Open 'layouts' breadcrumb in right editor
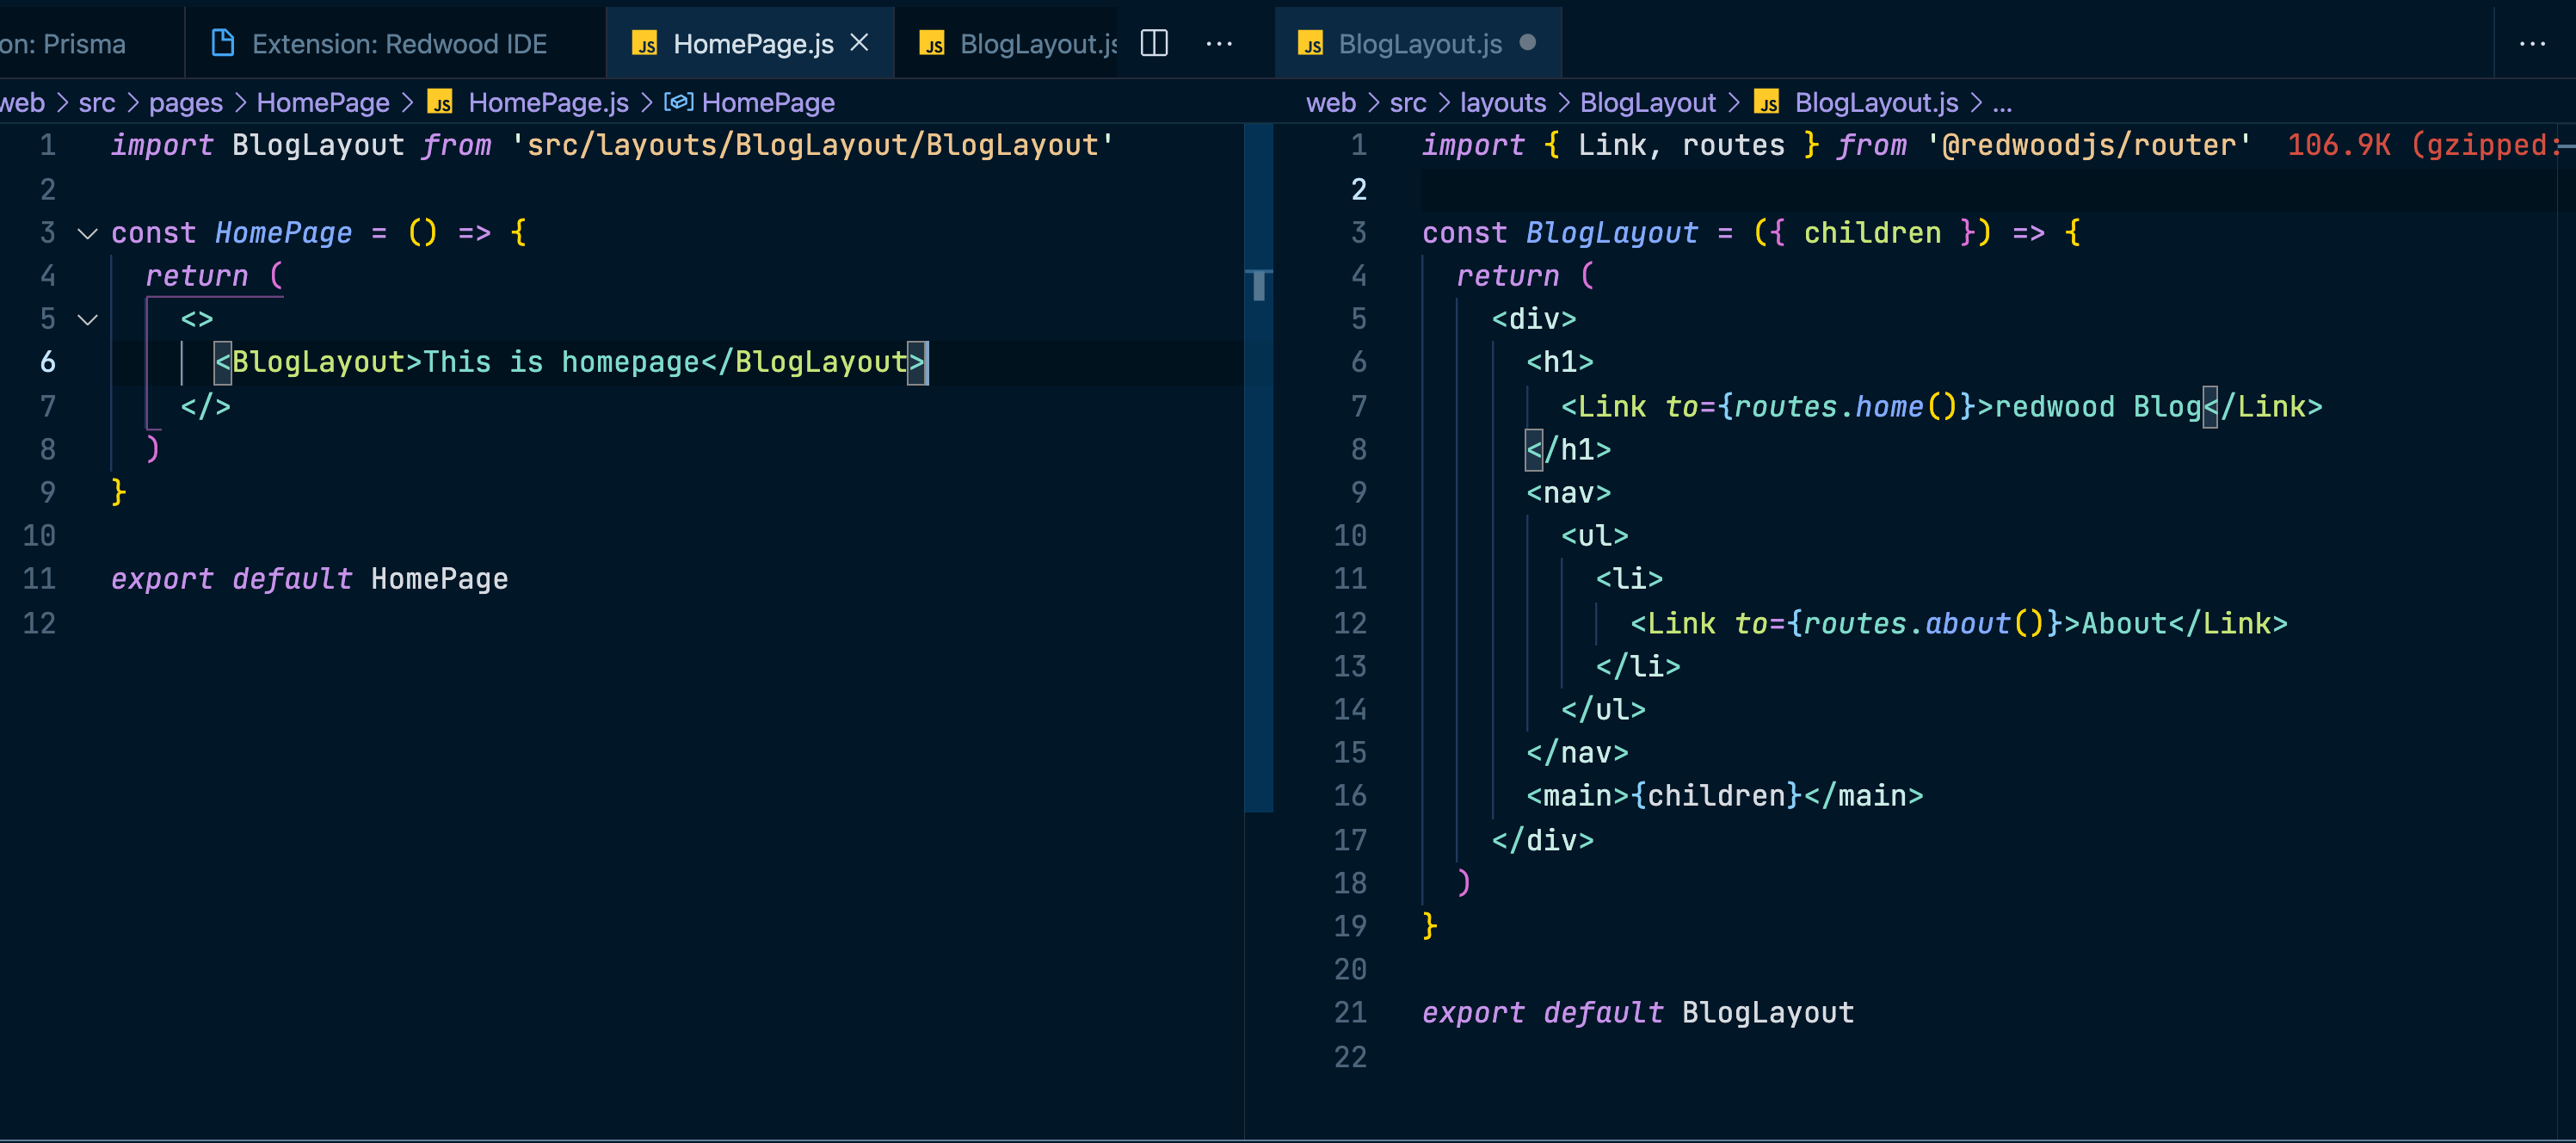 pos(1502,102)
